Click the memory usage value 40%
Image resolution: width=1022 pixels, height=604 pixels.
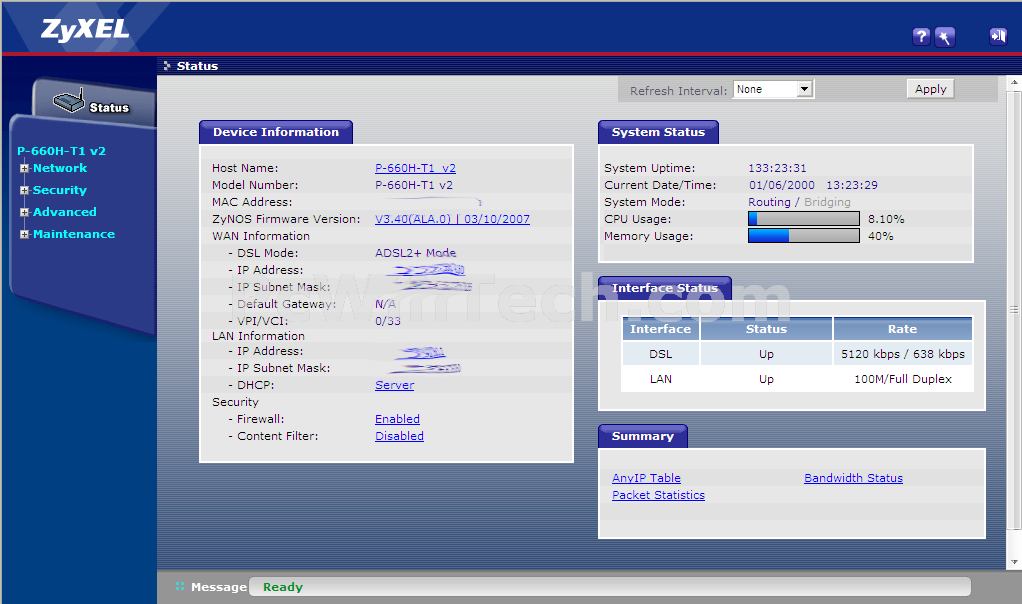click(x=881, y=236)
